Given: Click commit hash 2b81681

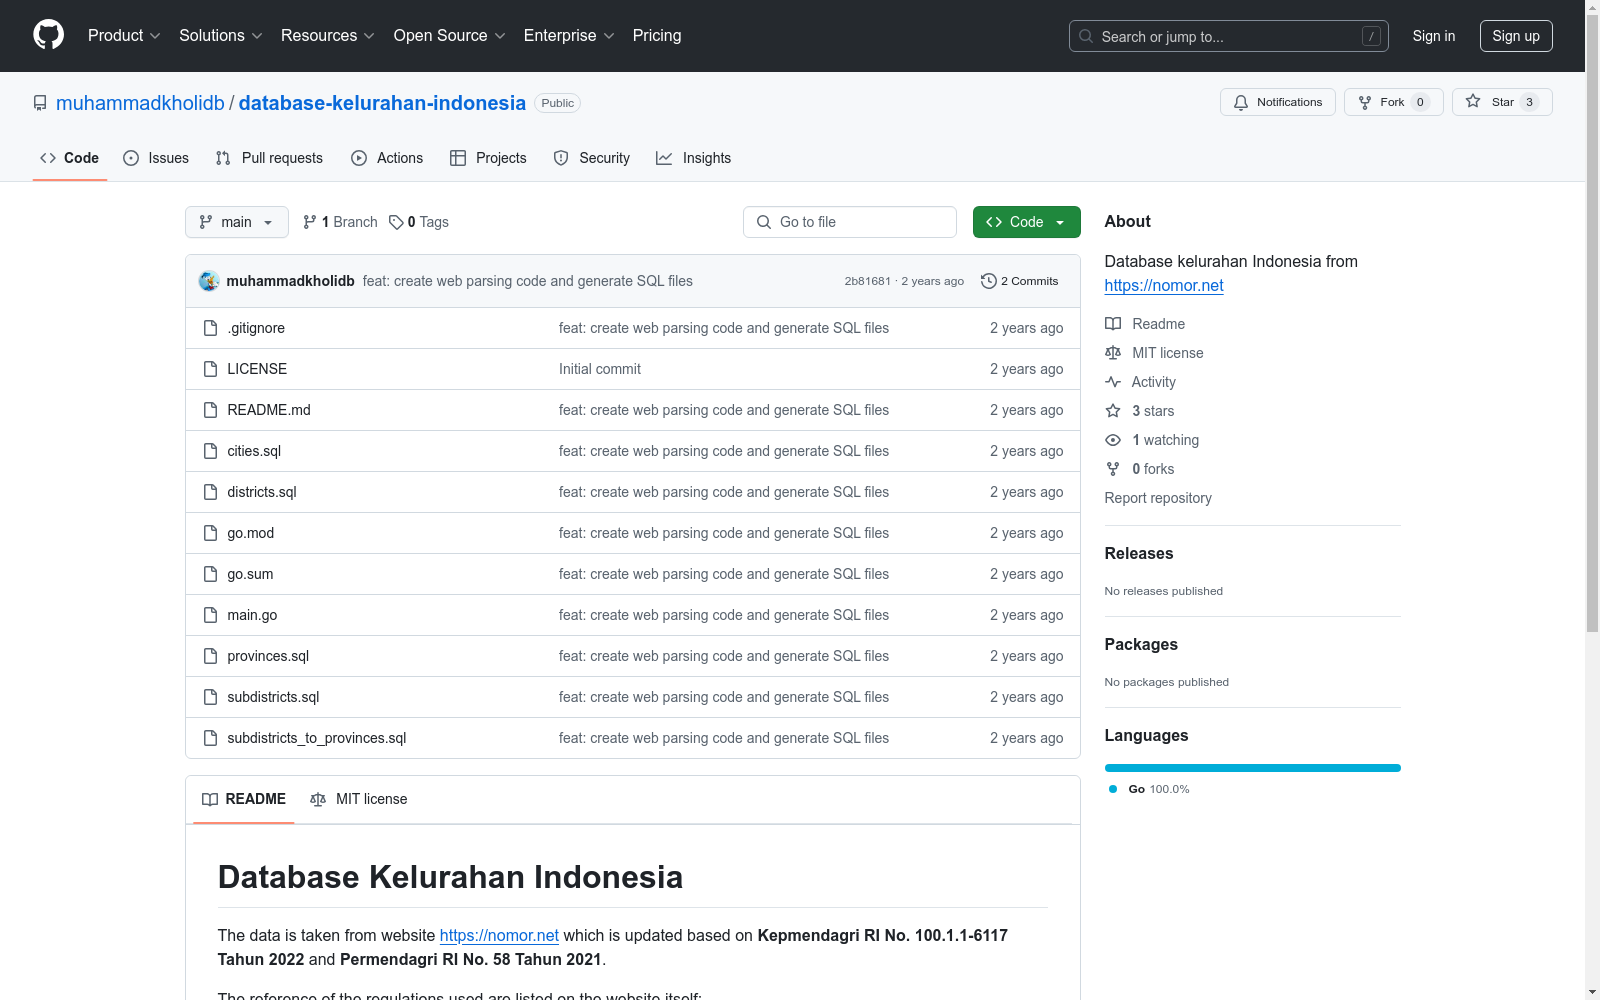Looking at the screenshot, I should point(867,281).
